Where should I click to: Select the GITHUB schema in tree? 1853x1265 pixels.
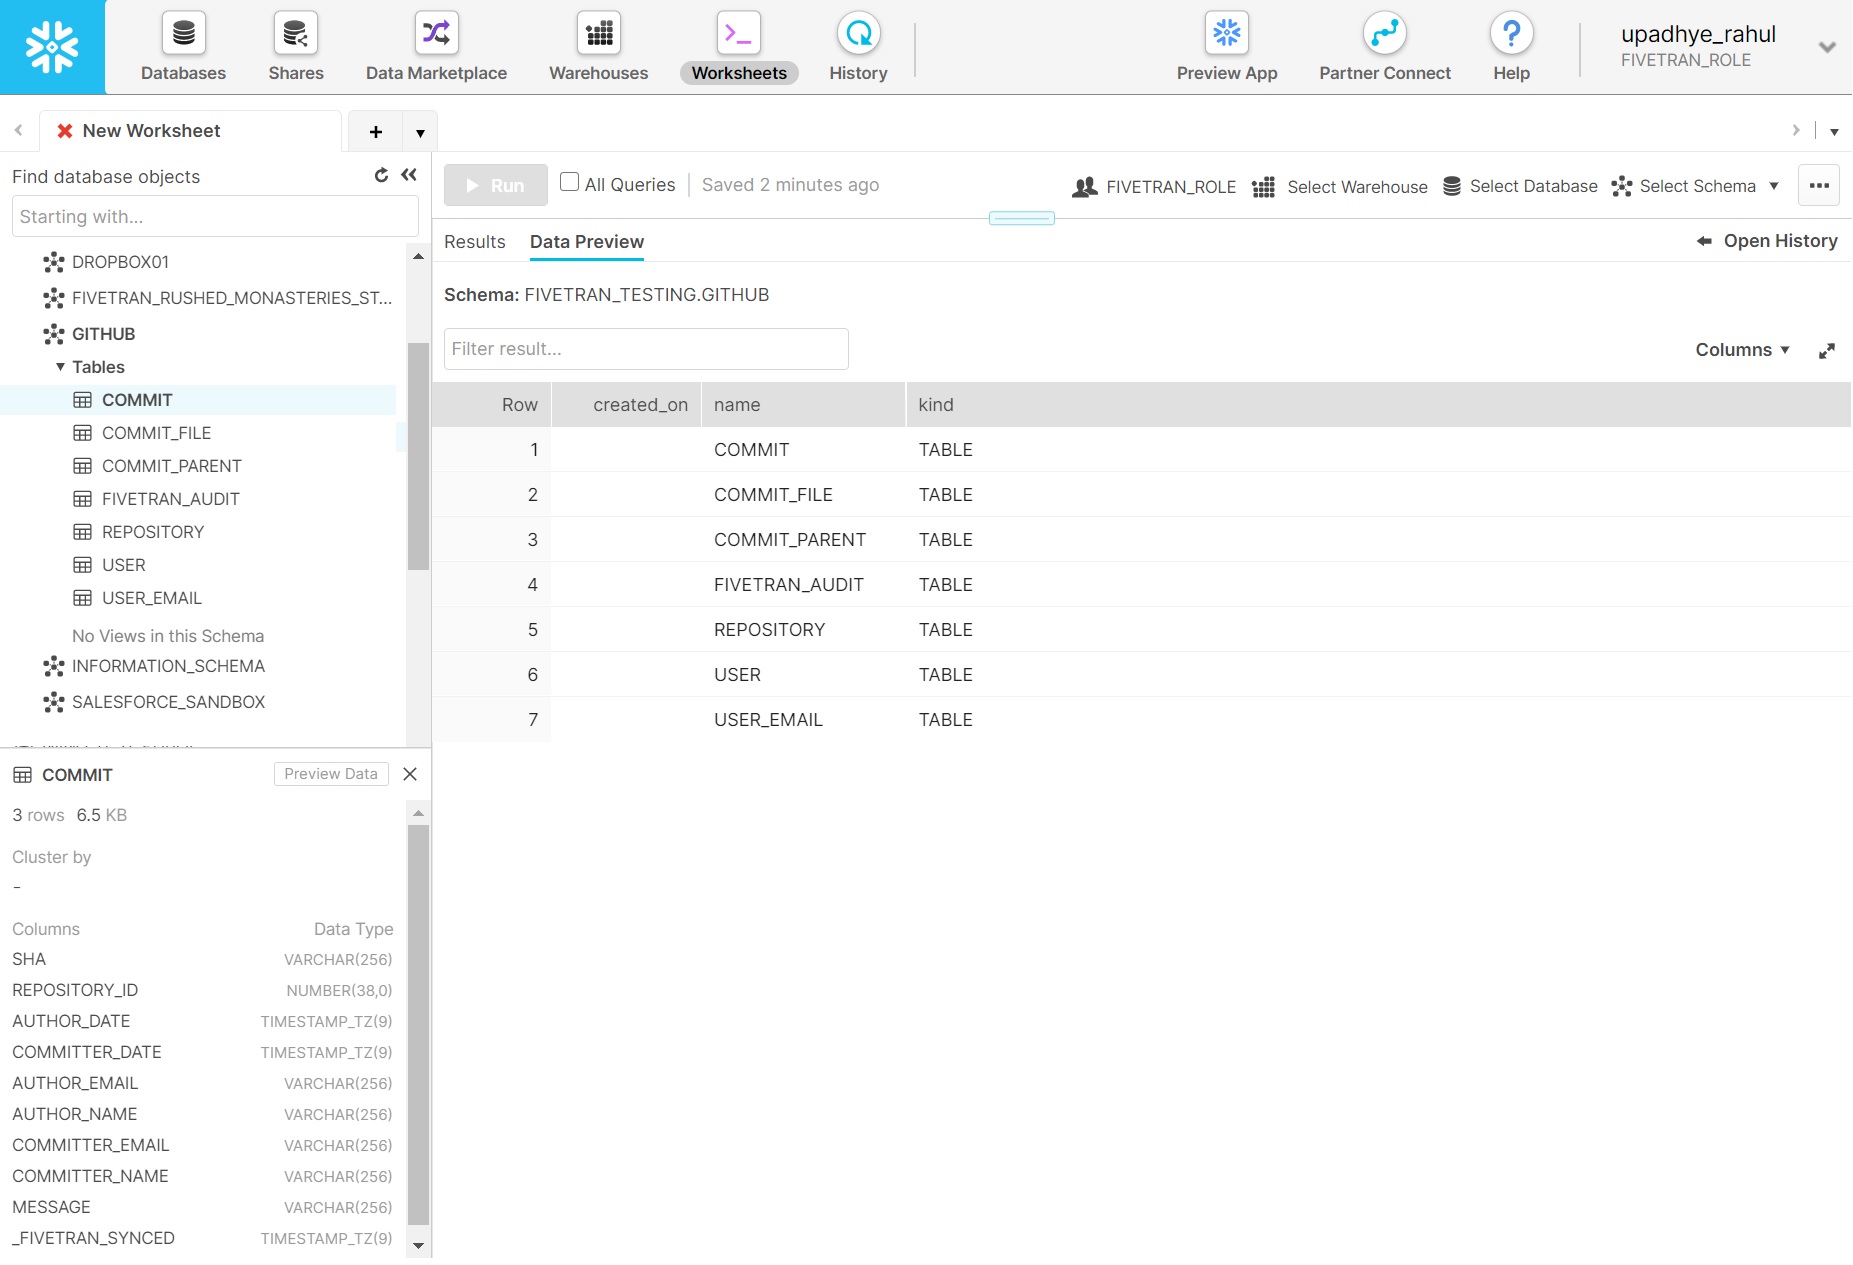point(103,334)
